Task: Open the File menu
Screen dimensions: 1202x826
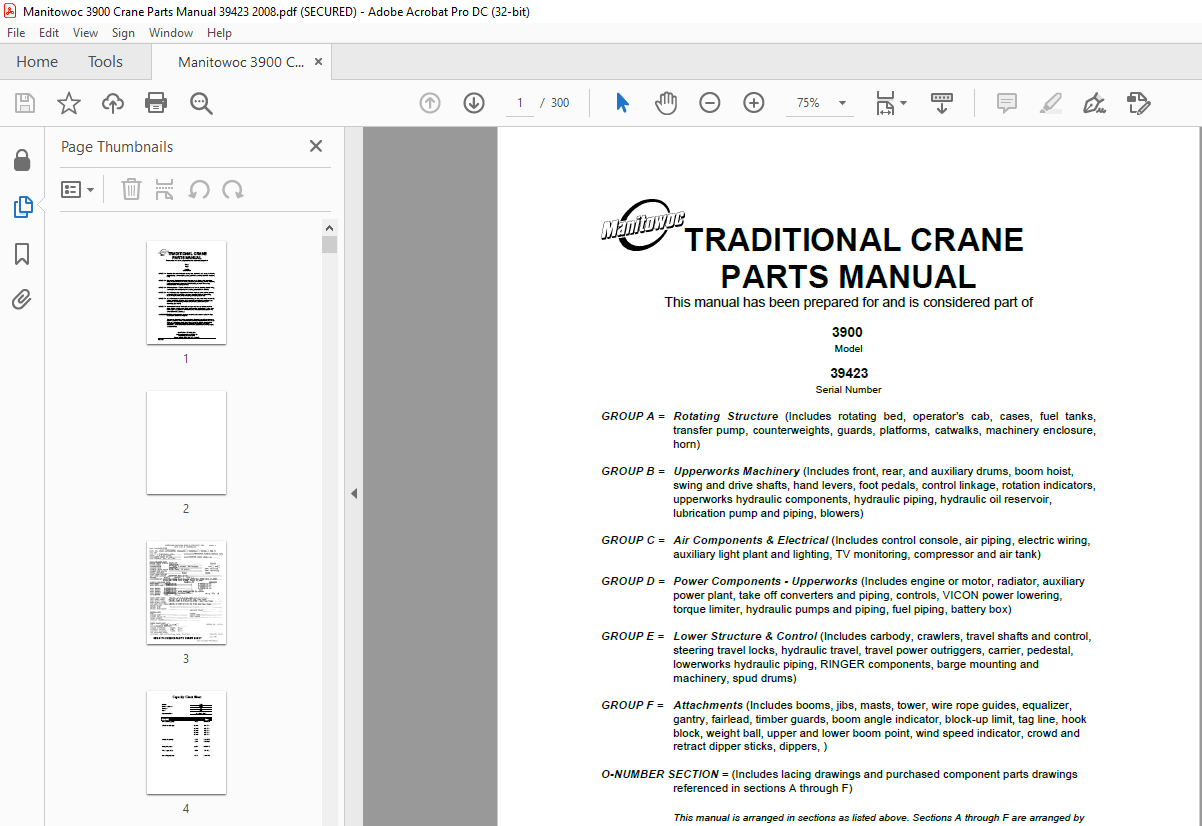Action: coord(16,33)
